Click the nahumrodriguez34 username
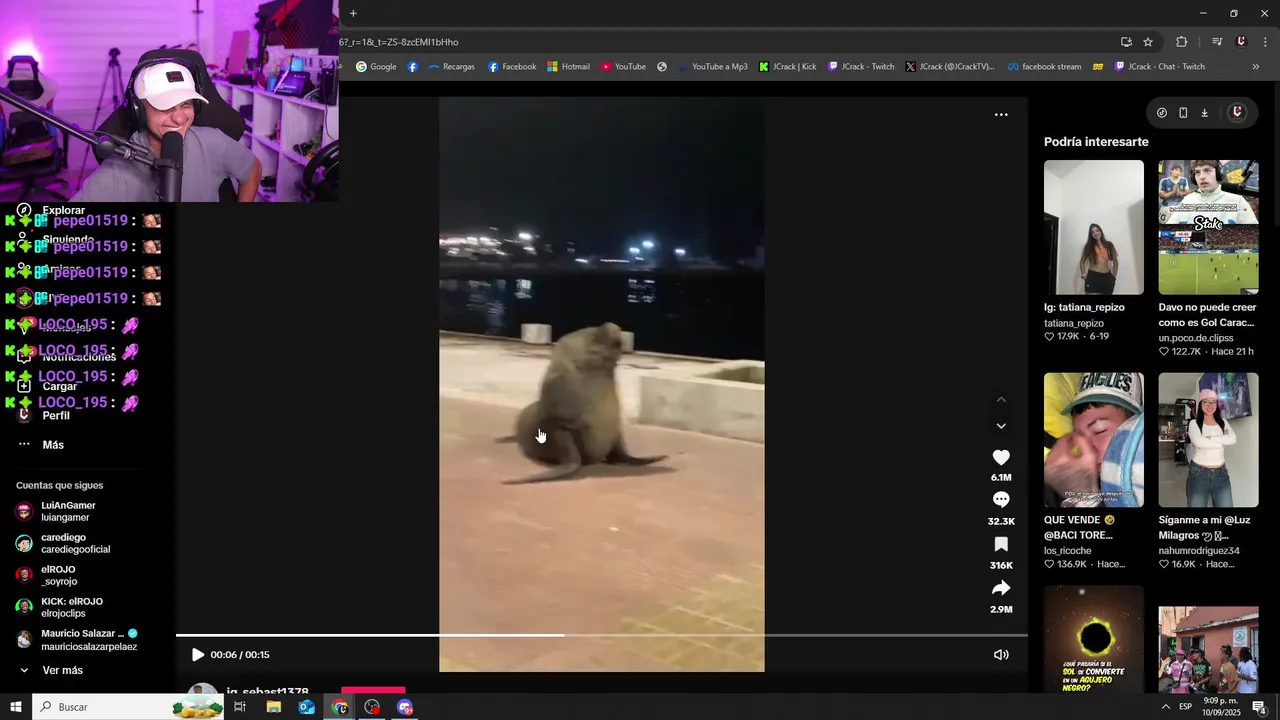 point(1199,551)
